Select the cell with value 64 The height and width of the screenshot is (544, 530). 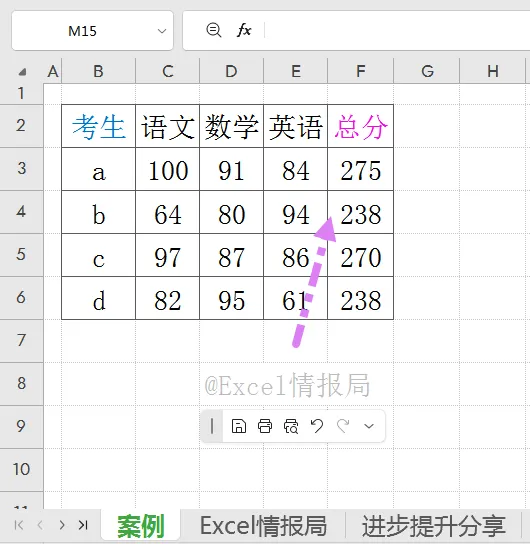(168, 212)
